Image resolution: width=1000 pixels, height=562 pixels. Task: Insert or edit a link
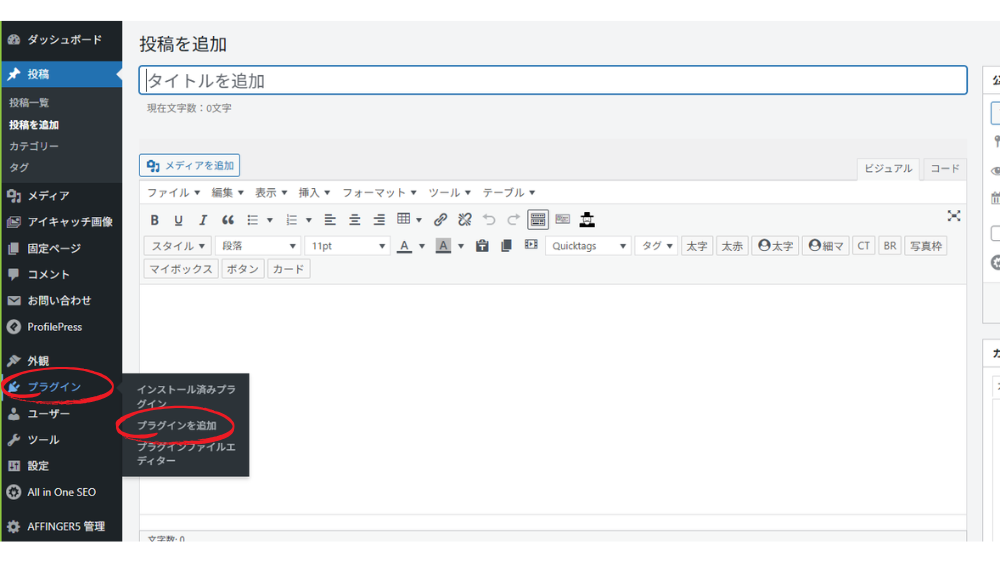pos(440,220)
